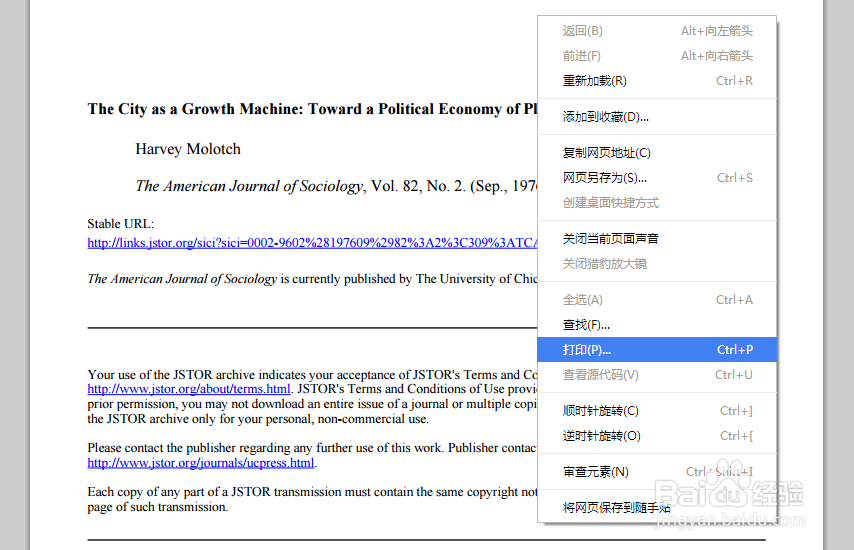Image resolution: width=854 pixels, height=550 pixels.
Task: Open the jstor.org/about/terms.html link
Action: (x=188, y=389)
